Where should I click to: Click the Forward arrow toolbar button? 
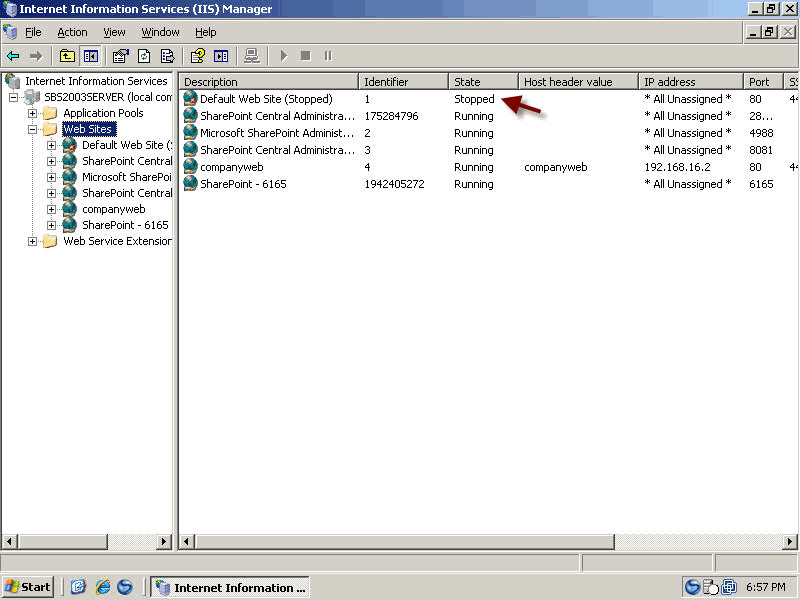tap(36, 56)
